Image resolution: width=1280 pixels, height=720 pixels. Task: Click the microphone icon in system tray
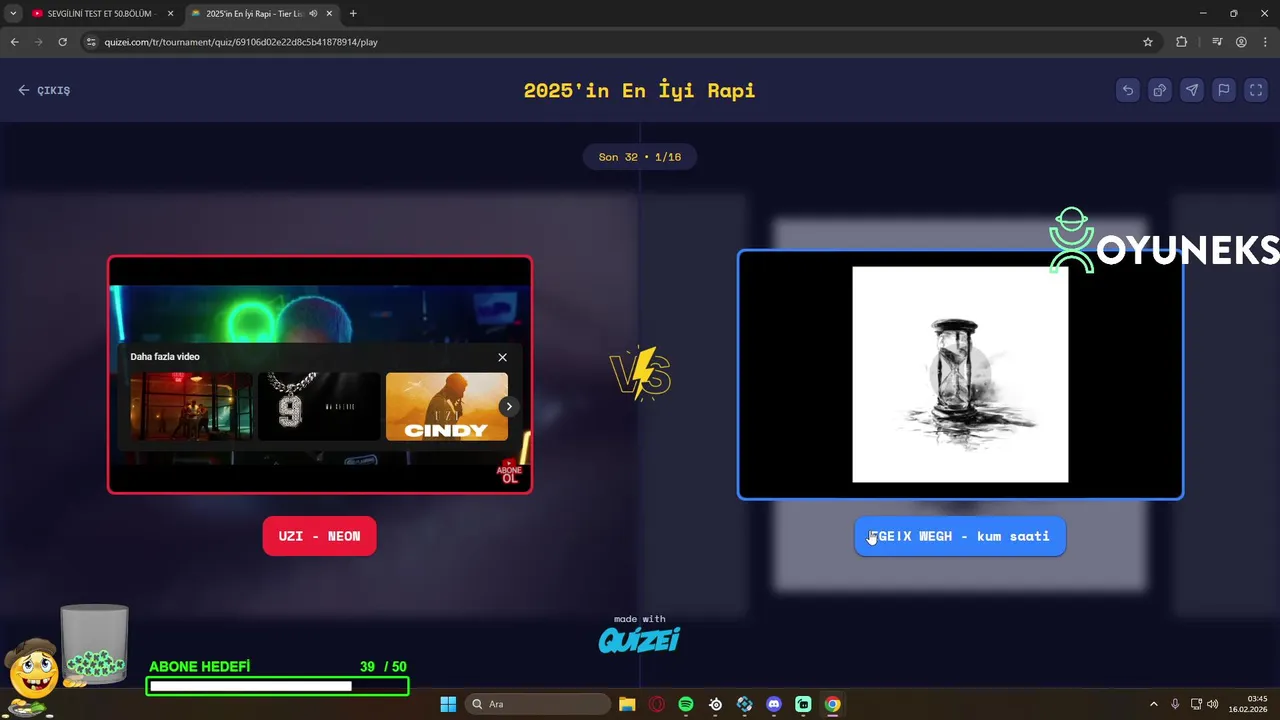[x=1175, y=704]
